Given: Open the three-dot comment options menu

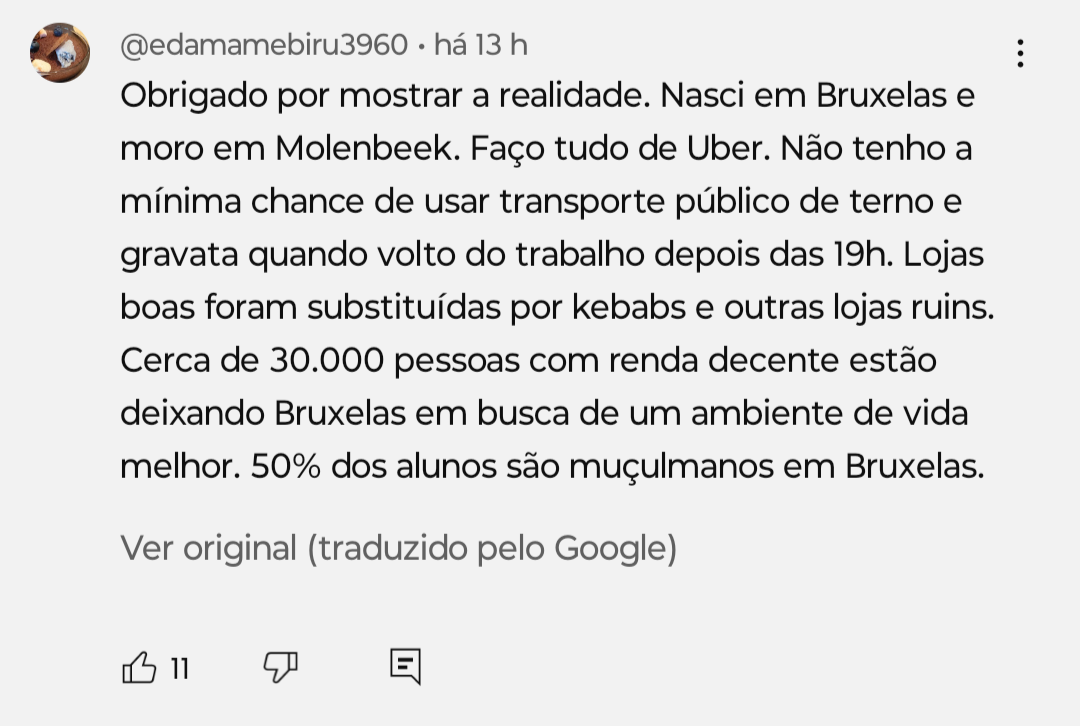Looking at the screenshot, I should coord(1020,54).
